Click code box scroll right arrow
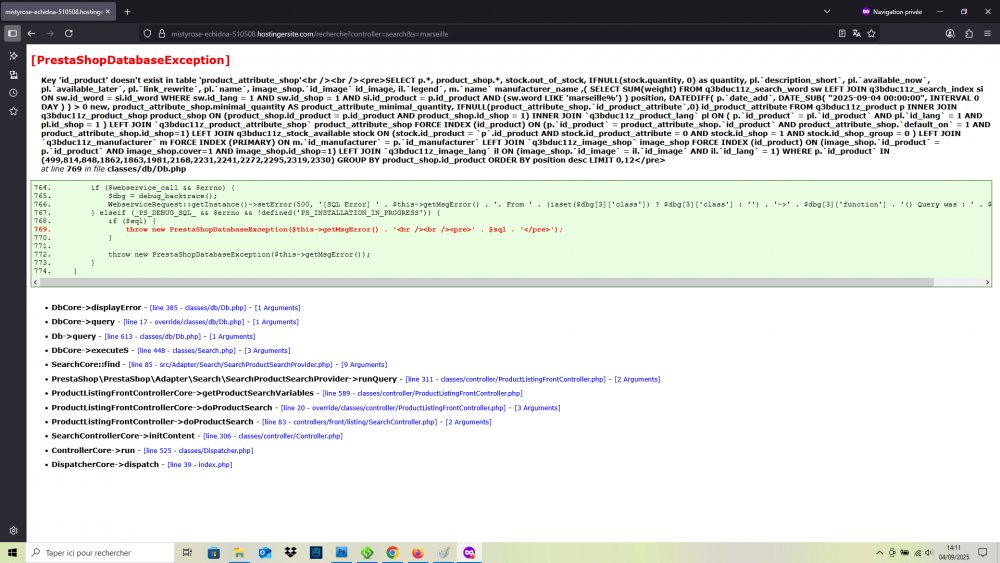This screenshot has width=1000, height=563. click(x=987, y=282)
